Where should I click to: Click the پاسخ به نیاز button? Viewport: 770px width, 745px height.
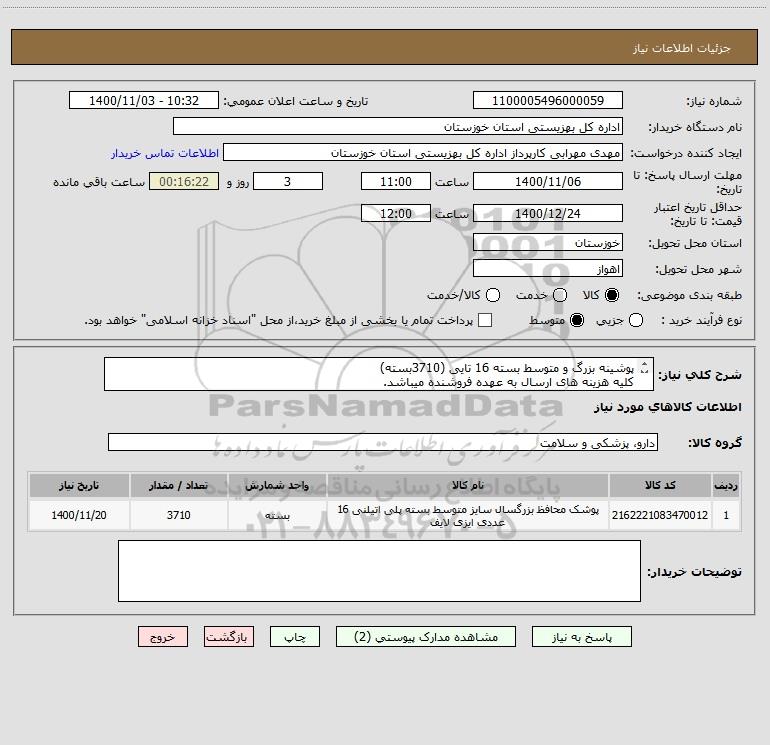(581, 636)
